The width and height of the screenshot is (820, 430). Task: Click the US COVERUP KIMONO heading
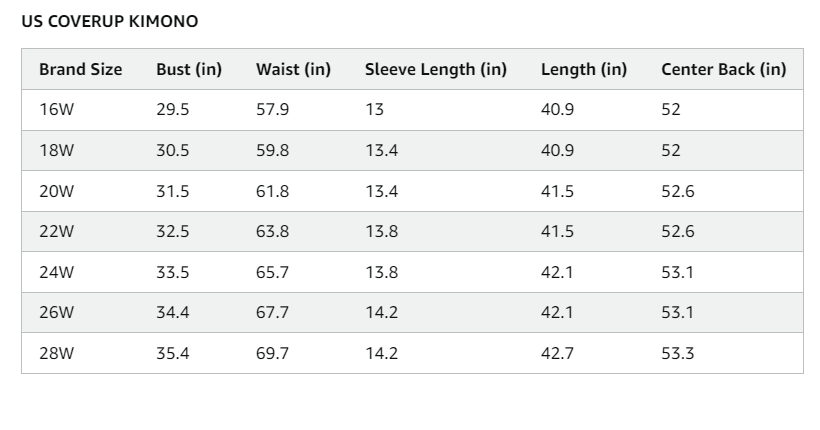click(110, 21)
